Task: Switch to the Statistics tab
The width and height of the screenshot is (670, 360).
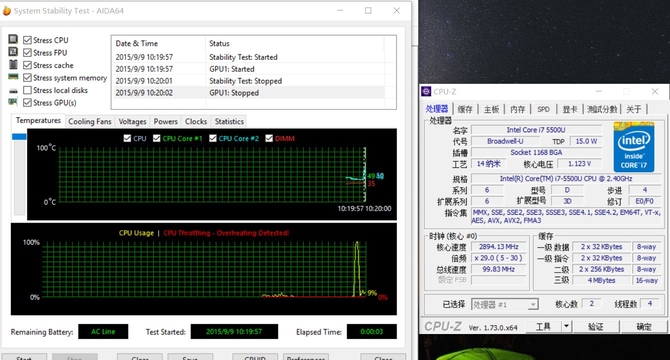Action: (x=229, y=122)
